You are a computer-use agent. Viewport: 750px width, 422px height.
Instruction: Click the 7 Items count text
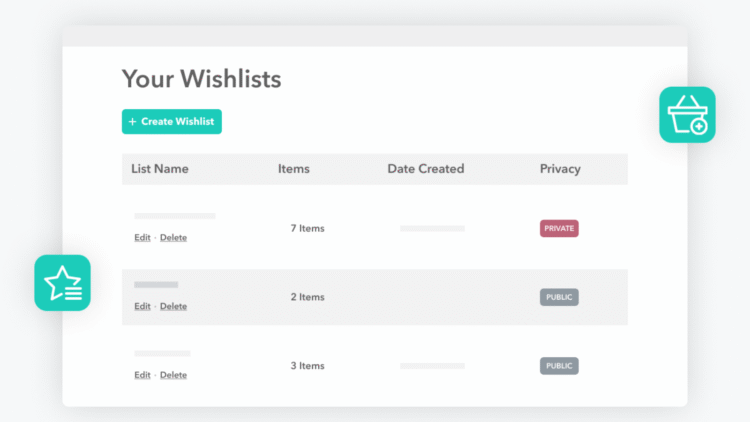click(308, 228)
